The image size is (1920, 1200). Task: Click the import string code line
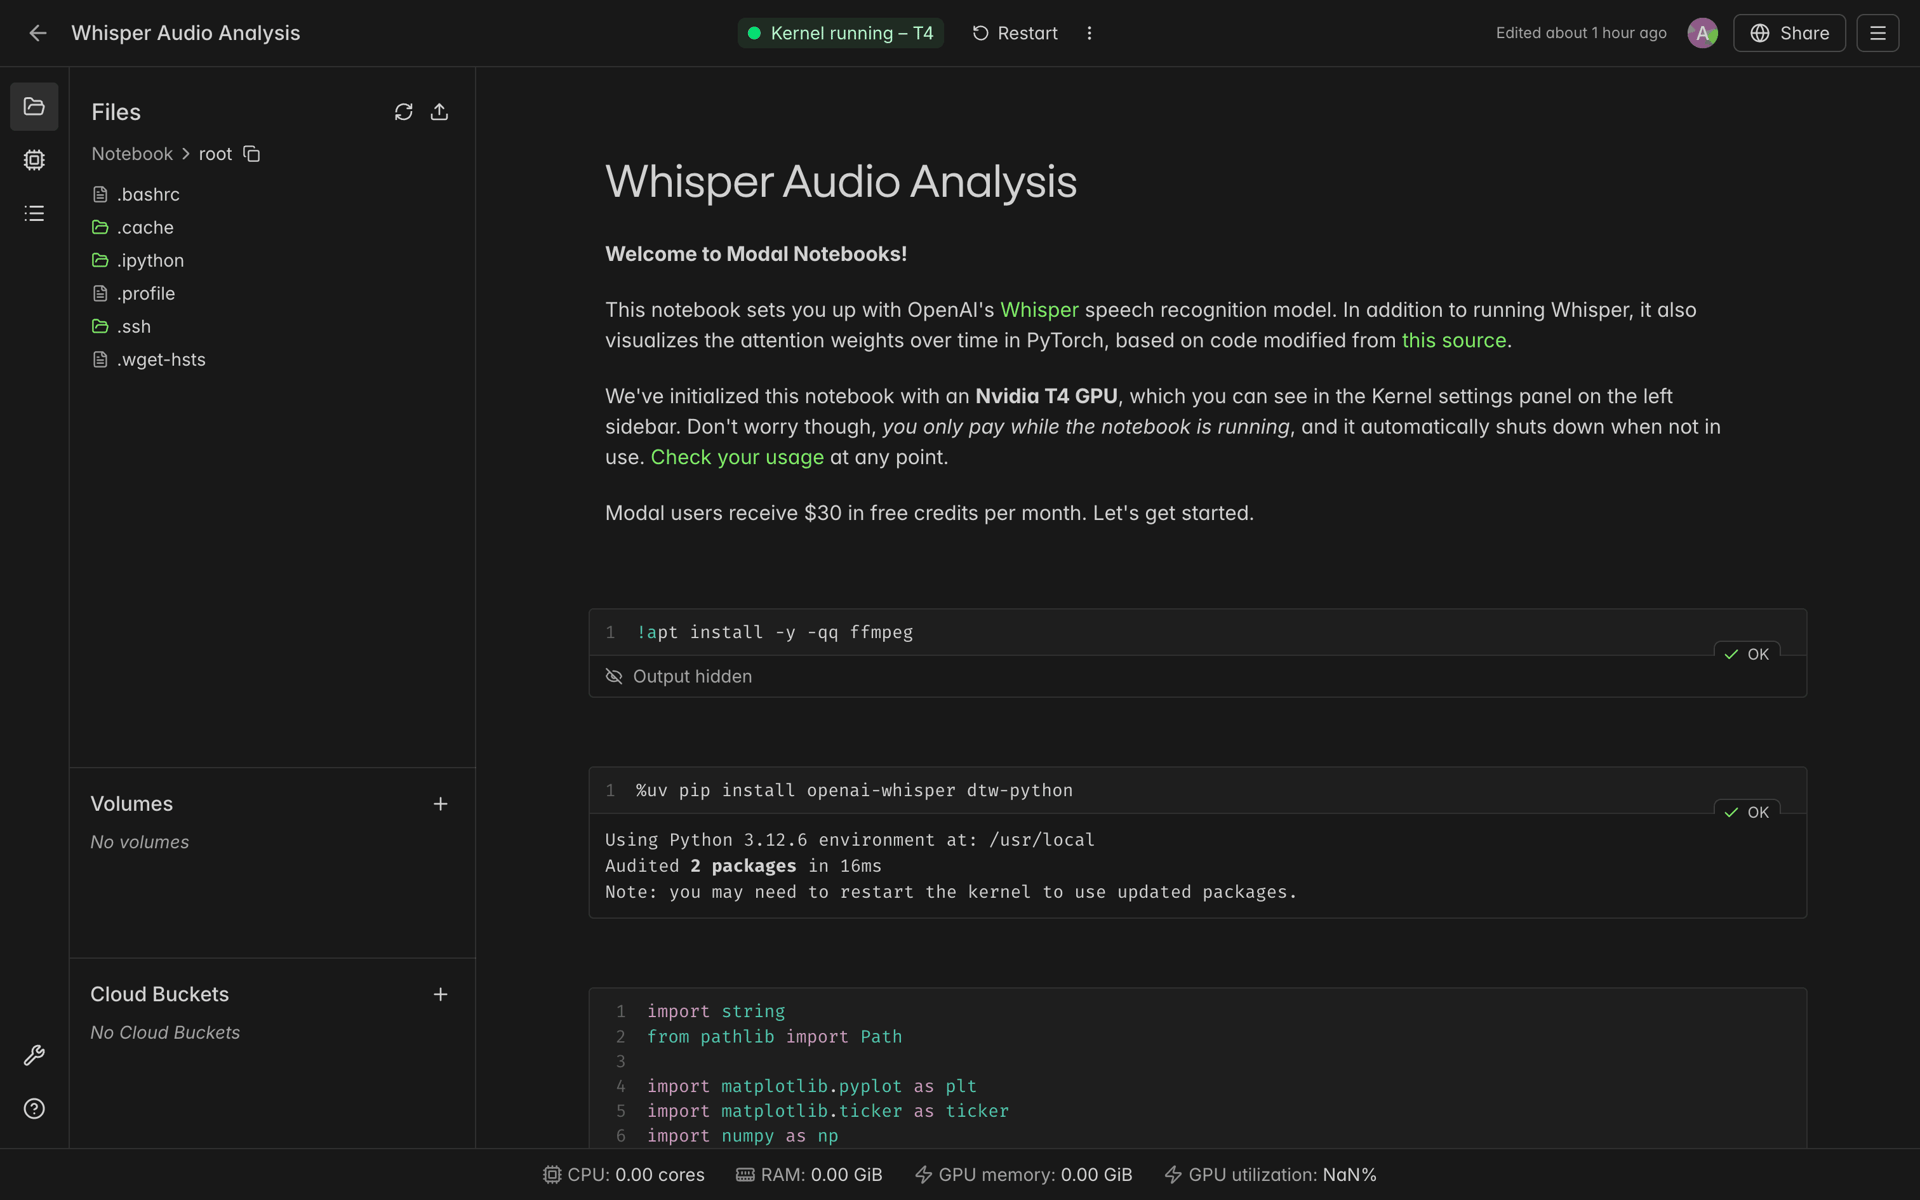point(716,1011)
